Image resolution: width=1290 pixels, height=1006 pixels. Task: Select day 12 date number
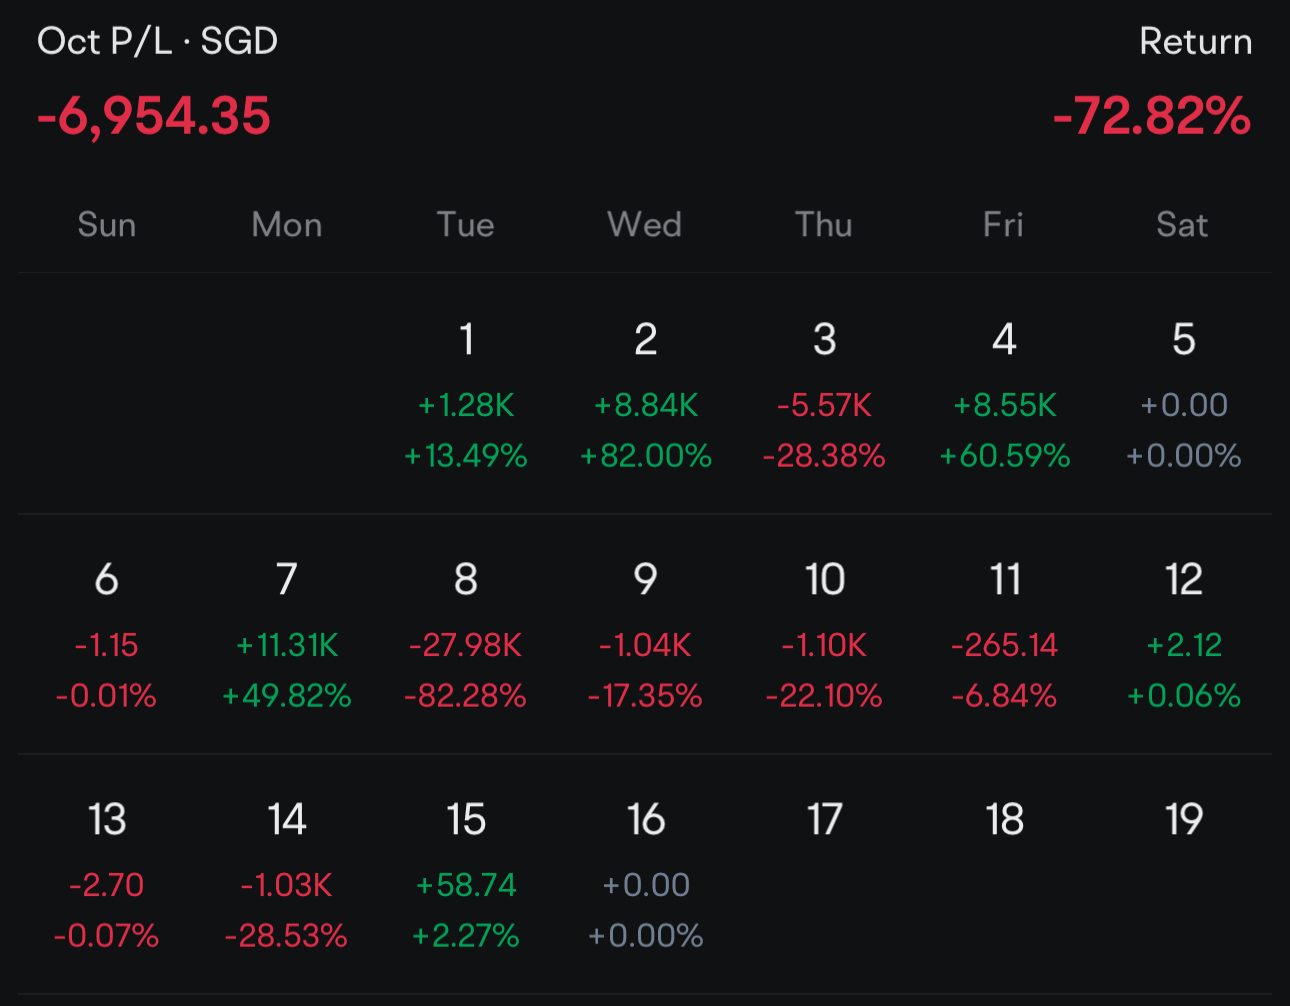click(1184, 580)
